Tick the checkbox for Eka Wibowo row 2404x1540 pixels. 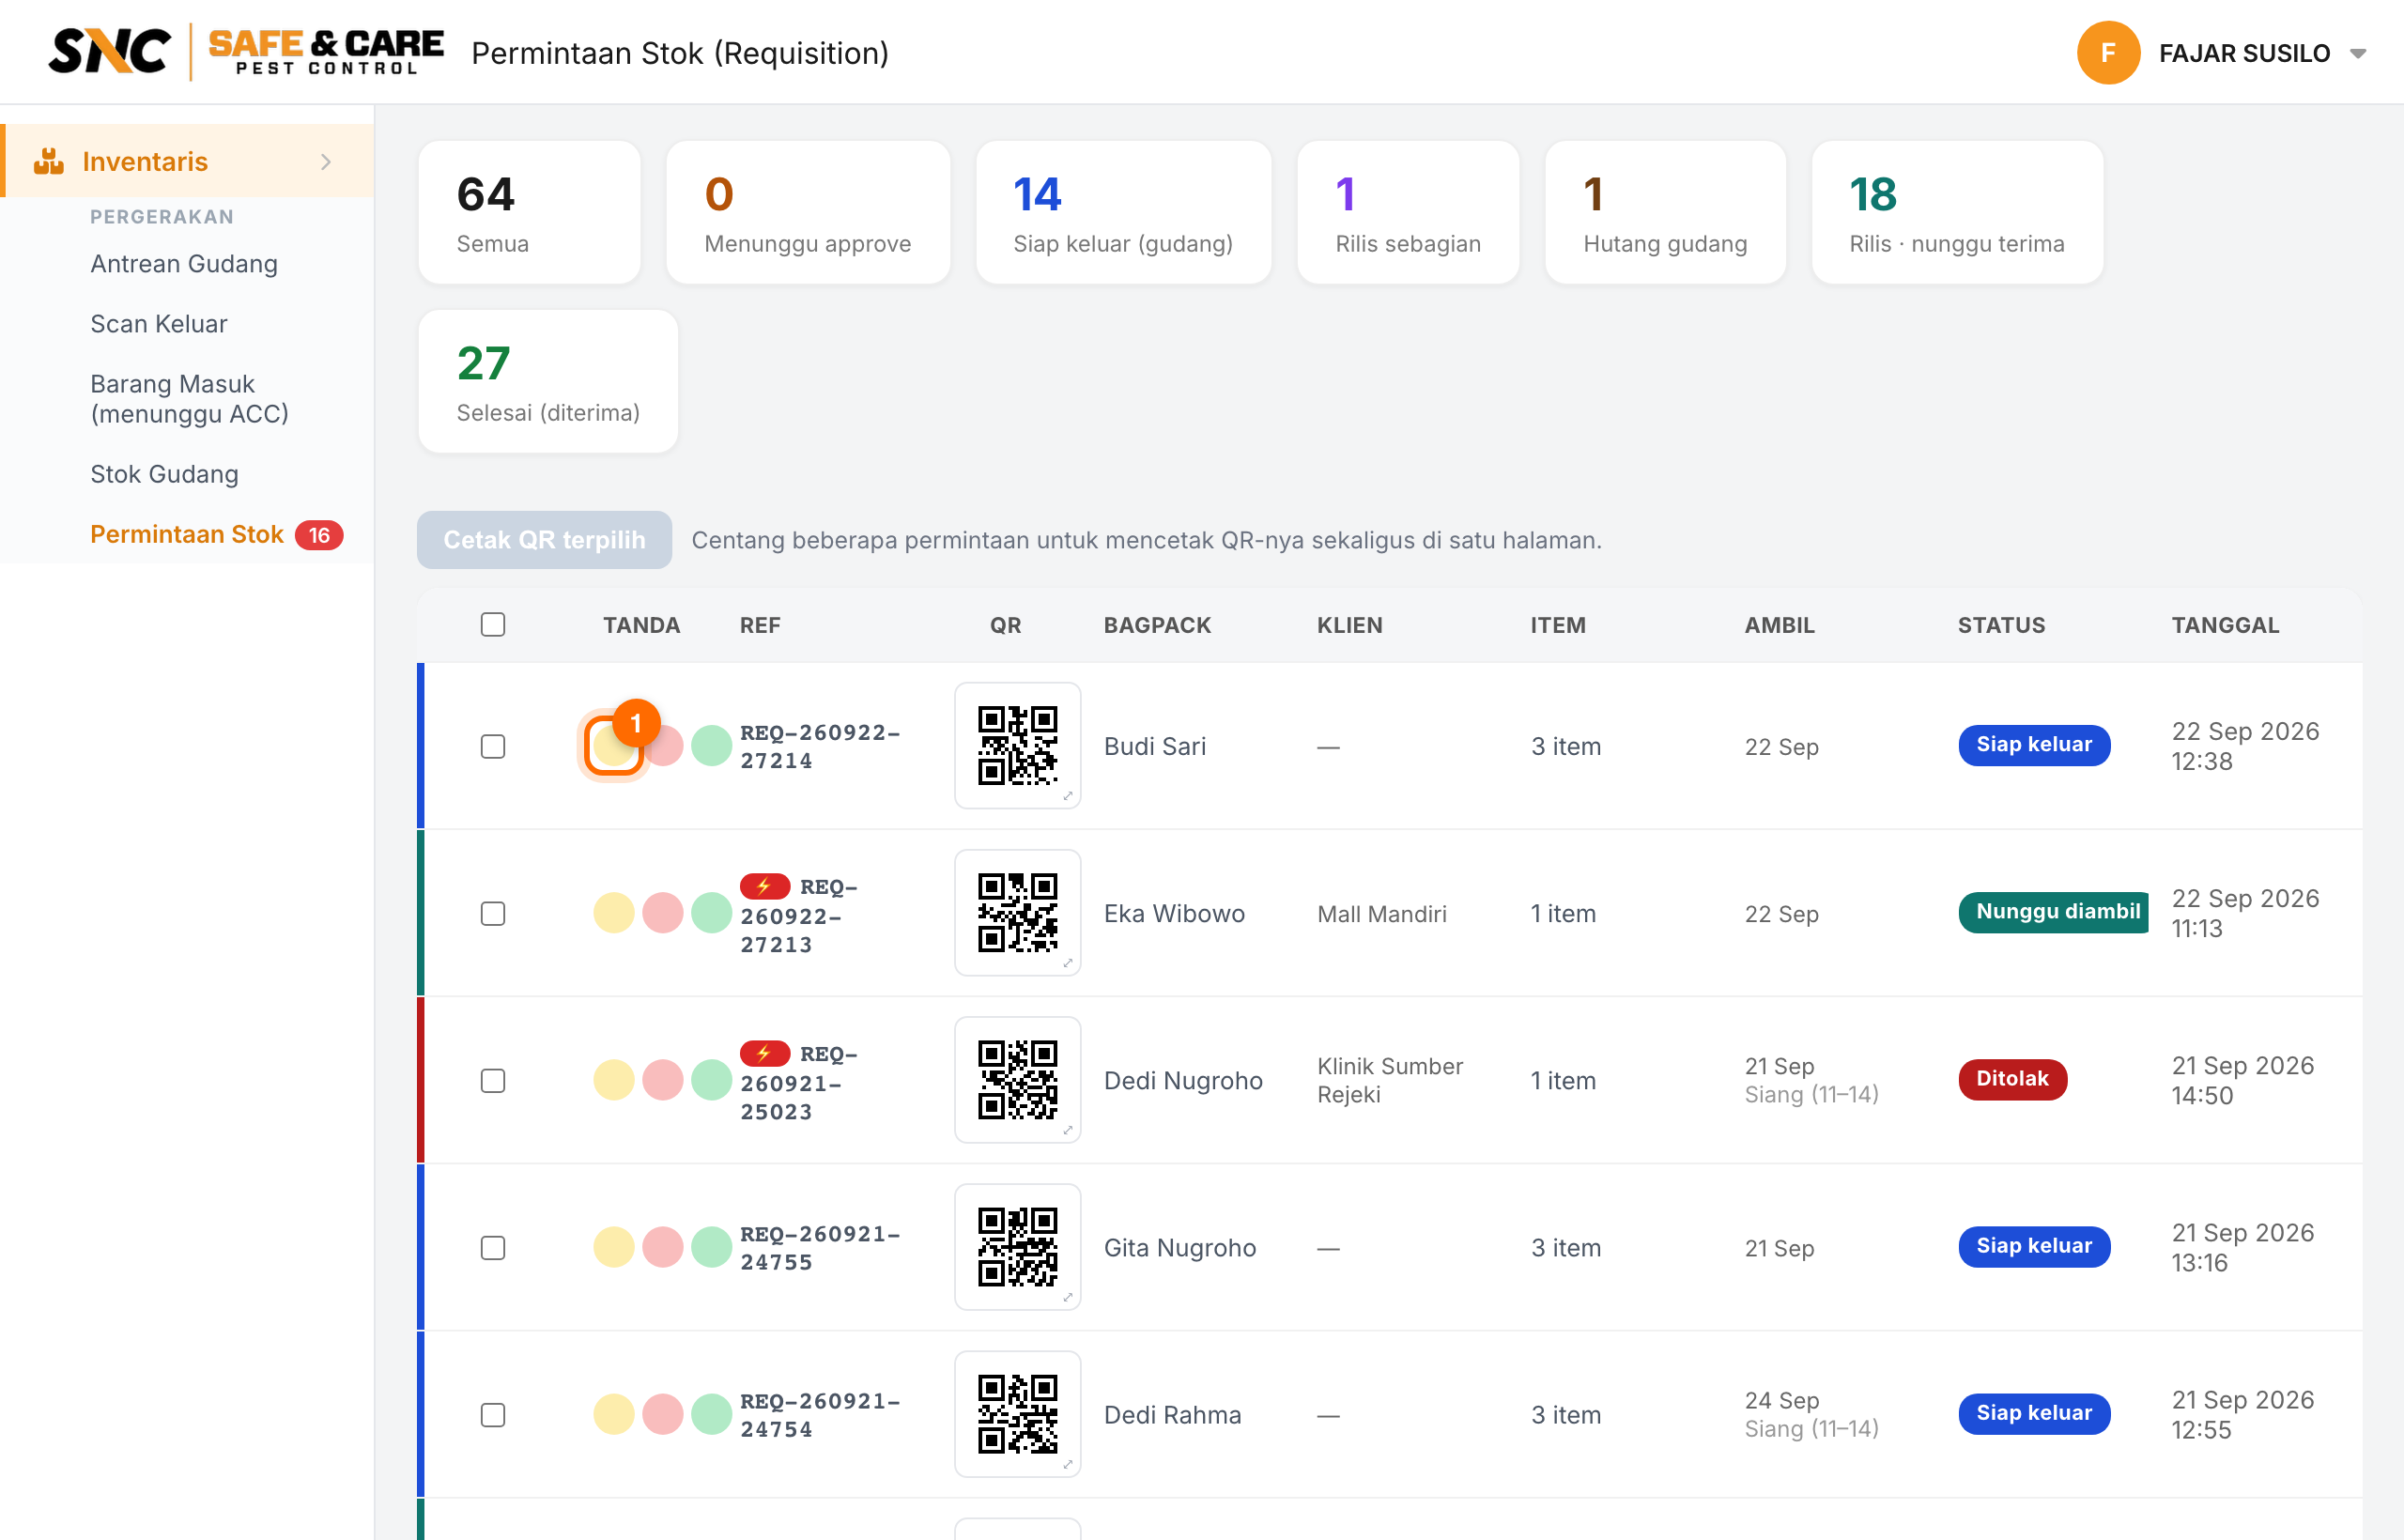point(493,914)
